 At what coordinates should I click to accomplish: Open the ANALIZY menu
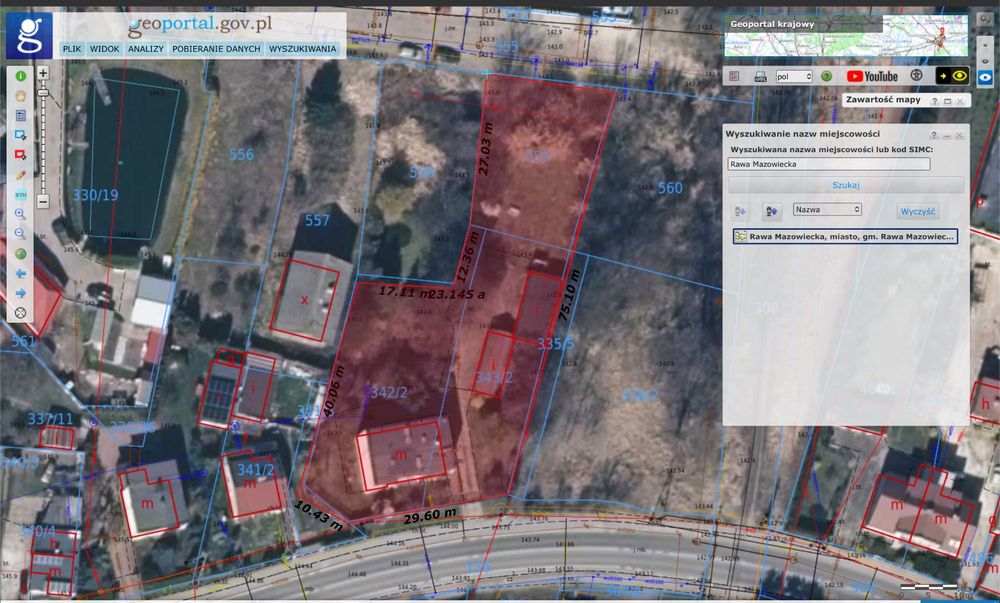[x=145, y=48]
